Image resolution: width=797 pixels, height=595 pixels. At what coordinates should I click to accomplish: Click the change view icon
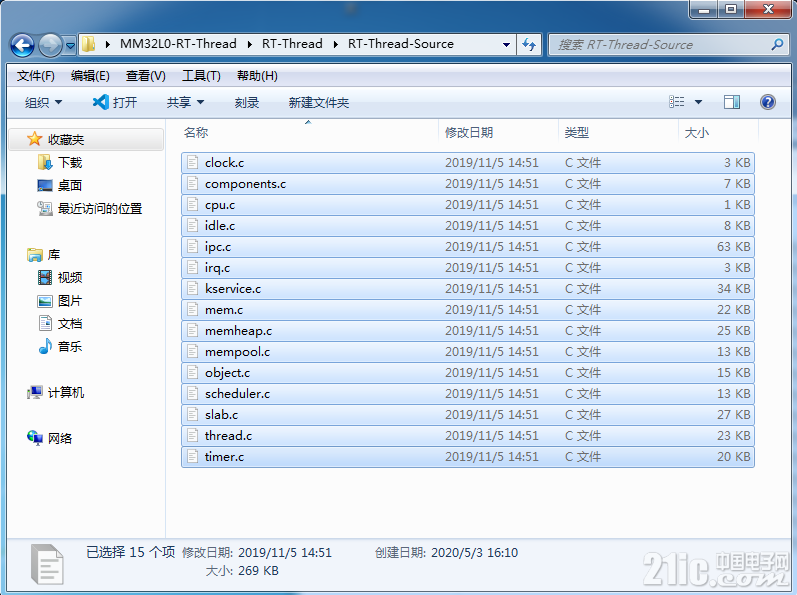coord(677,102)
